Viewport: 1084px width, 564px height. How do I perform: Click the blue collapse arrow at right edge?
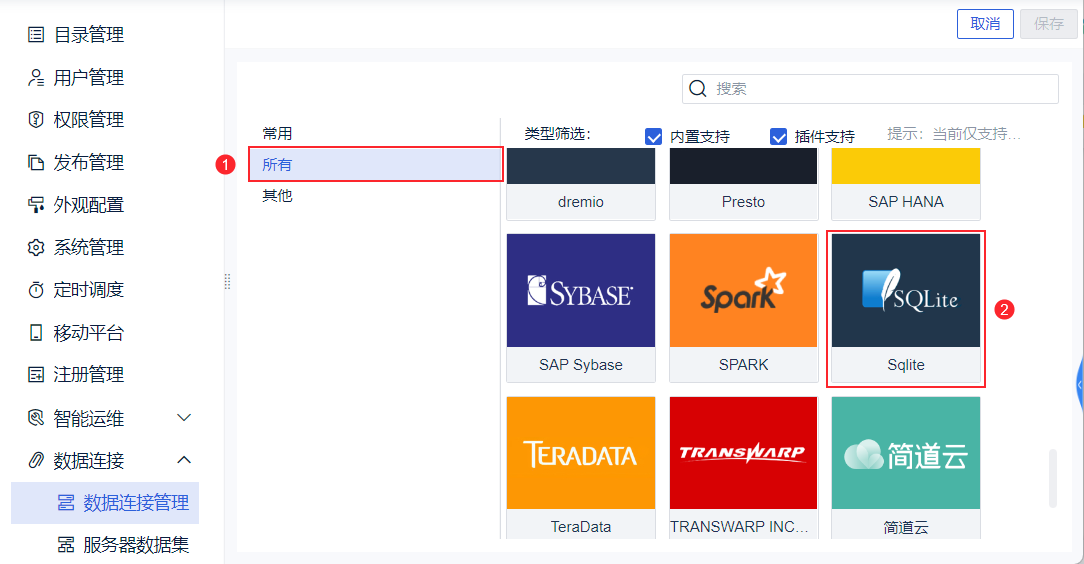point(1080,385)
